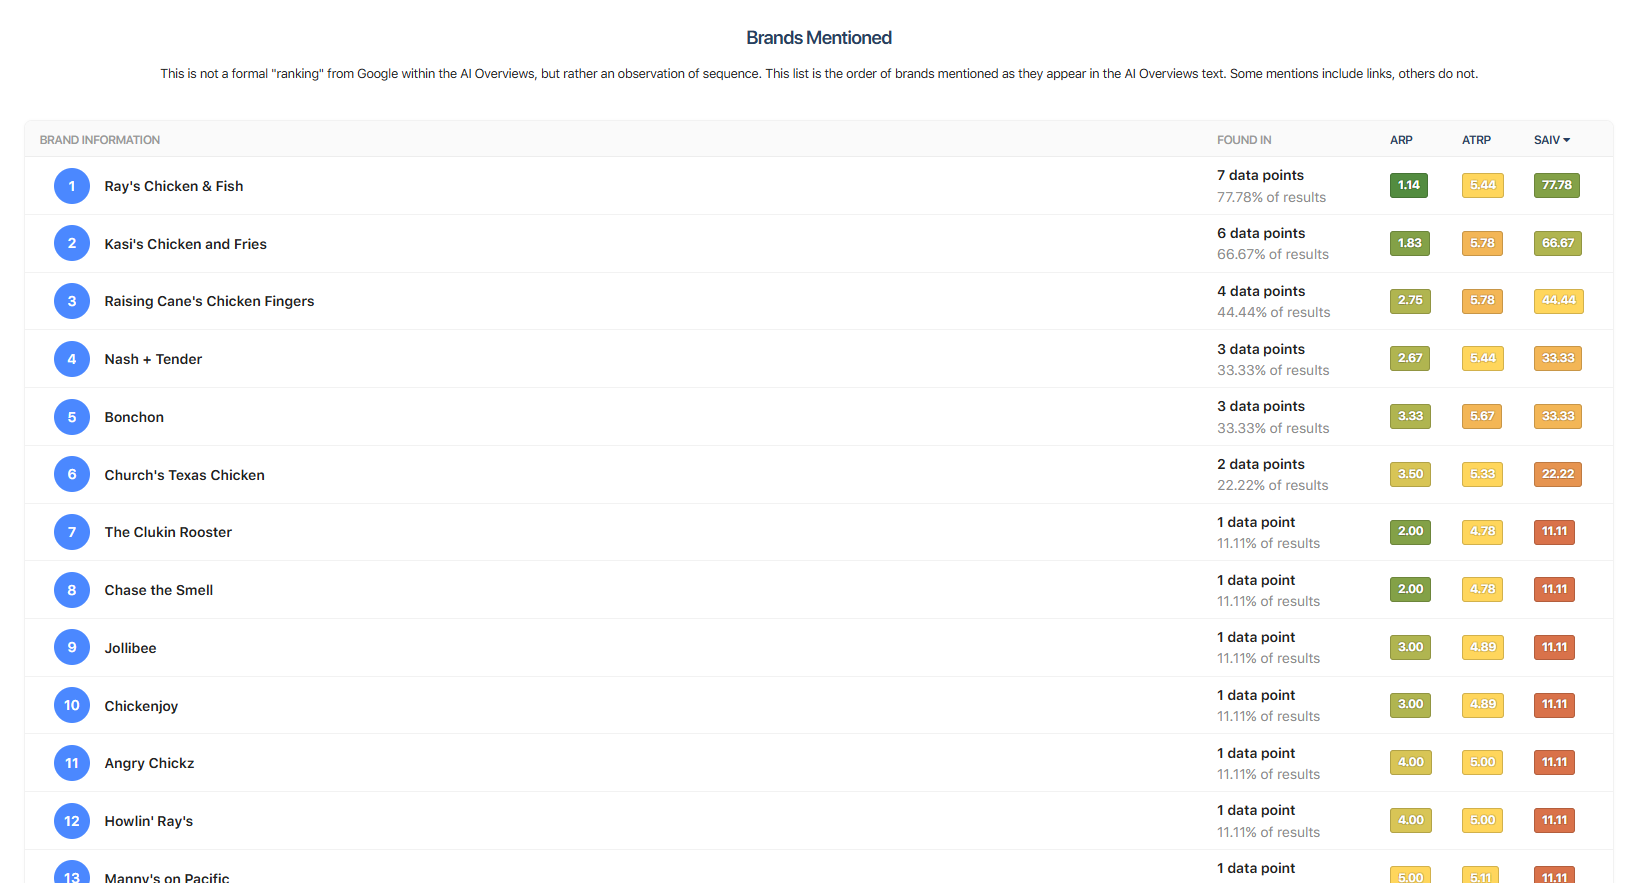Click the 1.83 ARP badge for Kasi's
Image resolution: width=1645 pixels, height=883 pixels.
1410,243
